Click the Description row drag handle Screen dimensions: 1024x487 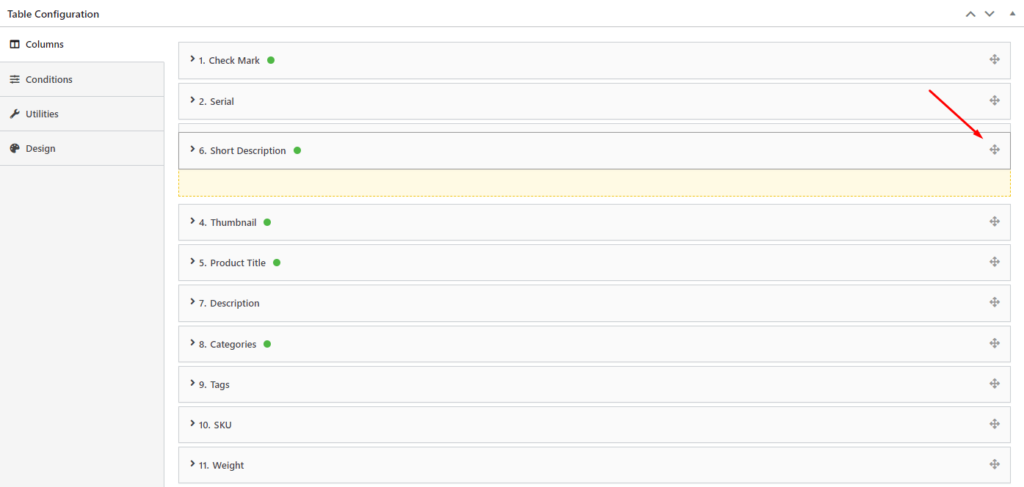(994, 302)
